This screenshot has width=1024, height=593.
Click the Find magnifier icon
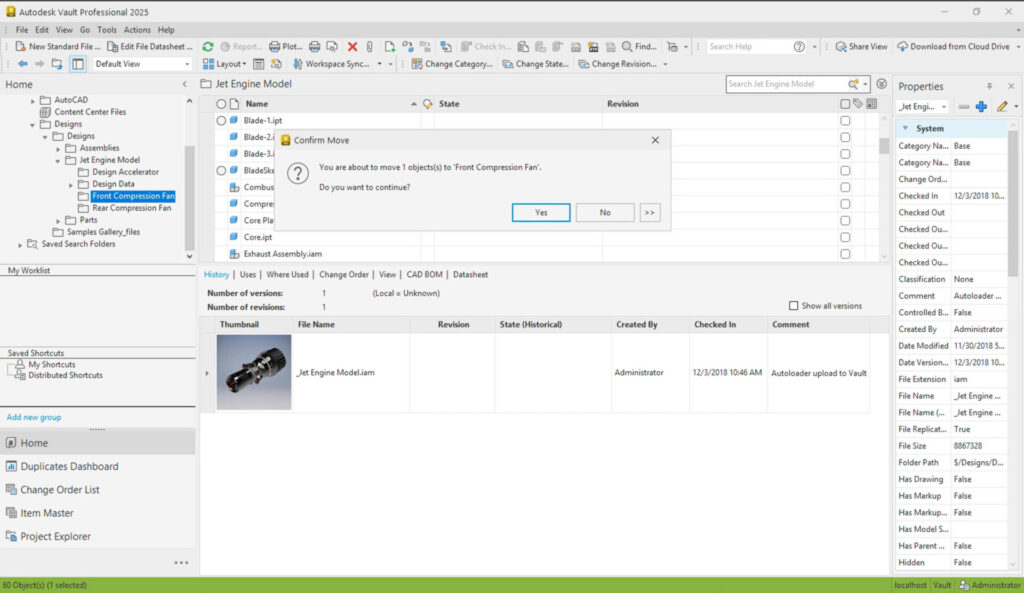point(627,47)
